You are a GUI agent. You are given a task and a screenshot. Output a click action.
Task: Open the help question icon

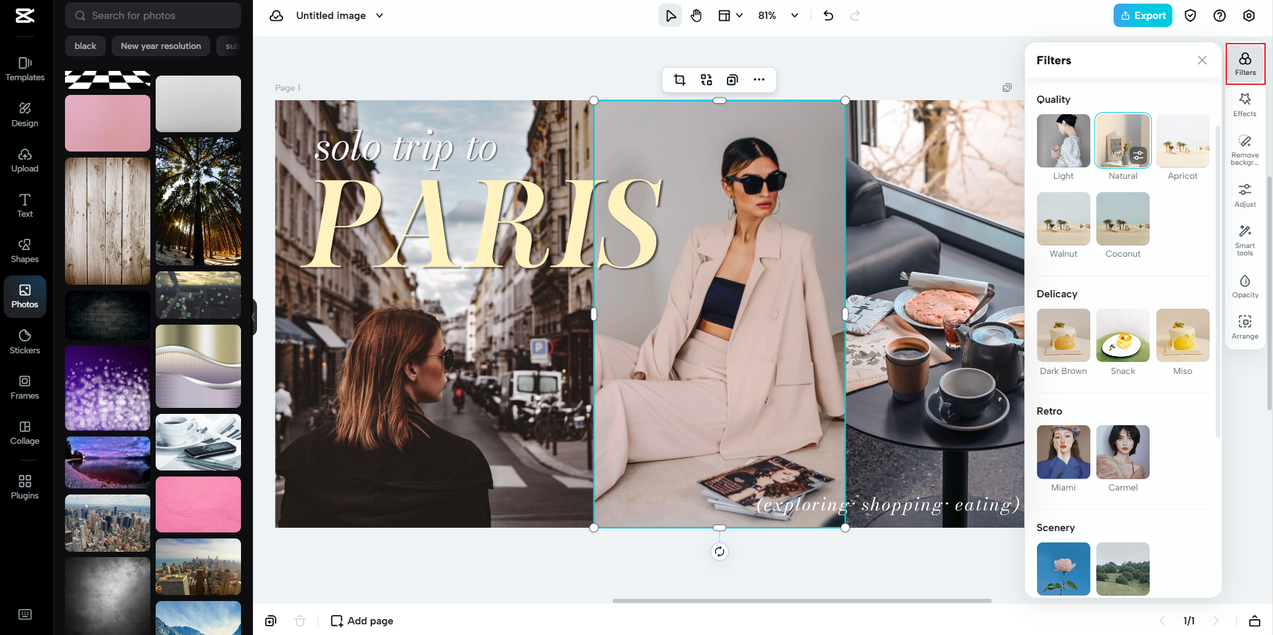pyautogui.click(x=1219, y=15)
